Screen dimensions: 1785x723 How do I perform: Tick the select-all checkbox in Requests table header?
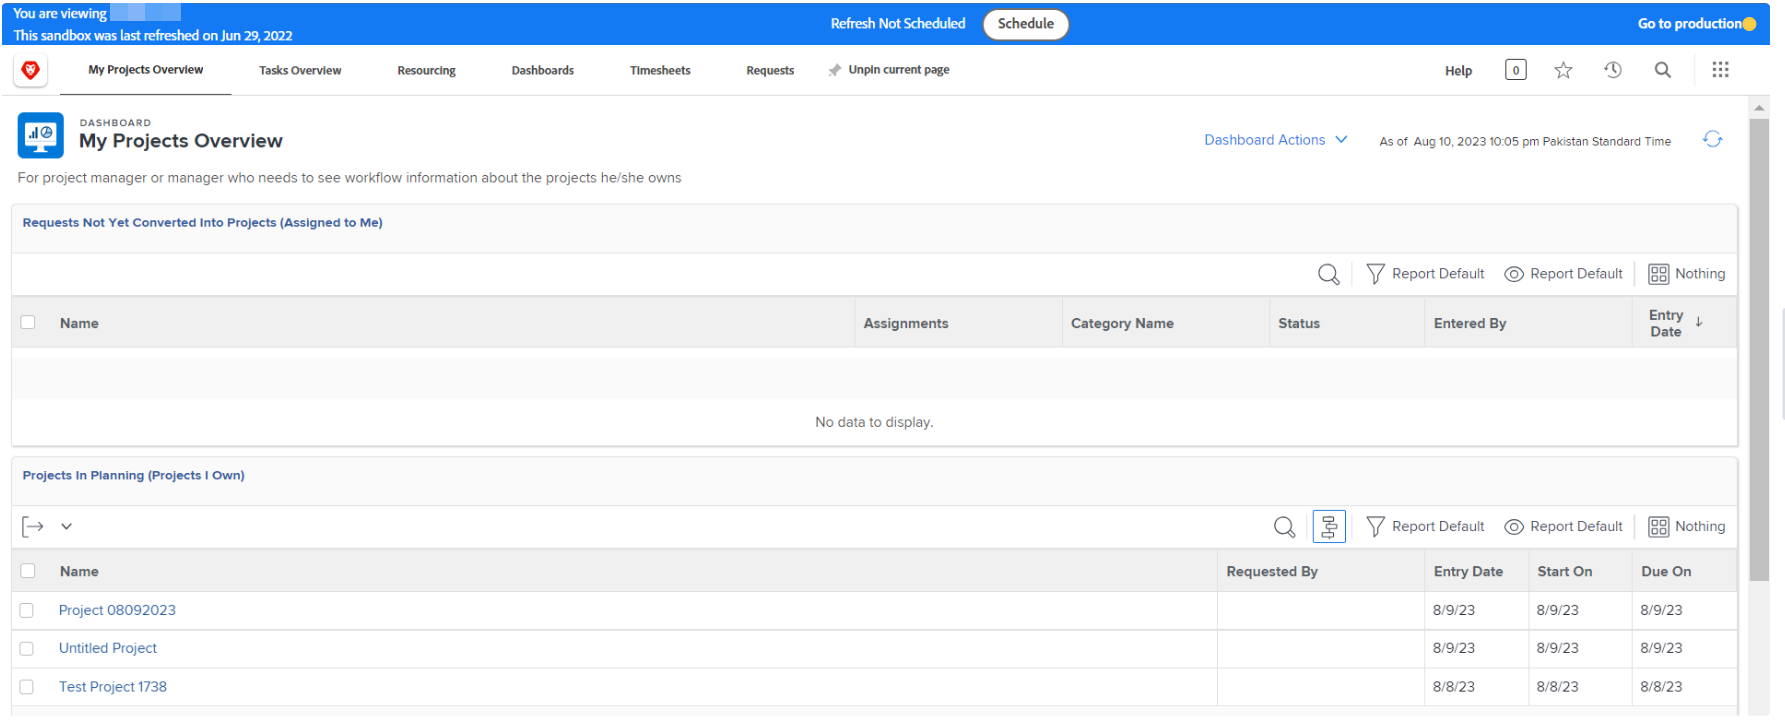[28, 323]
